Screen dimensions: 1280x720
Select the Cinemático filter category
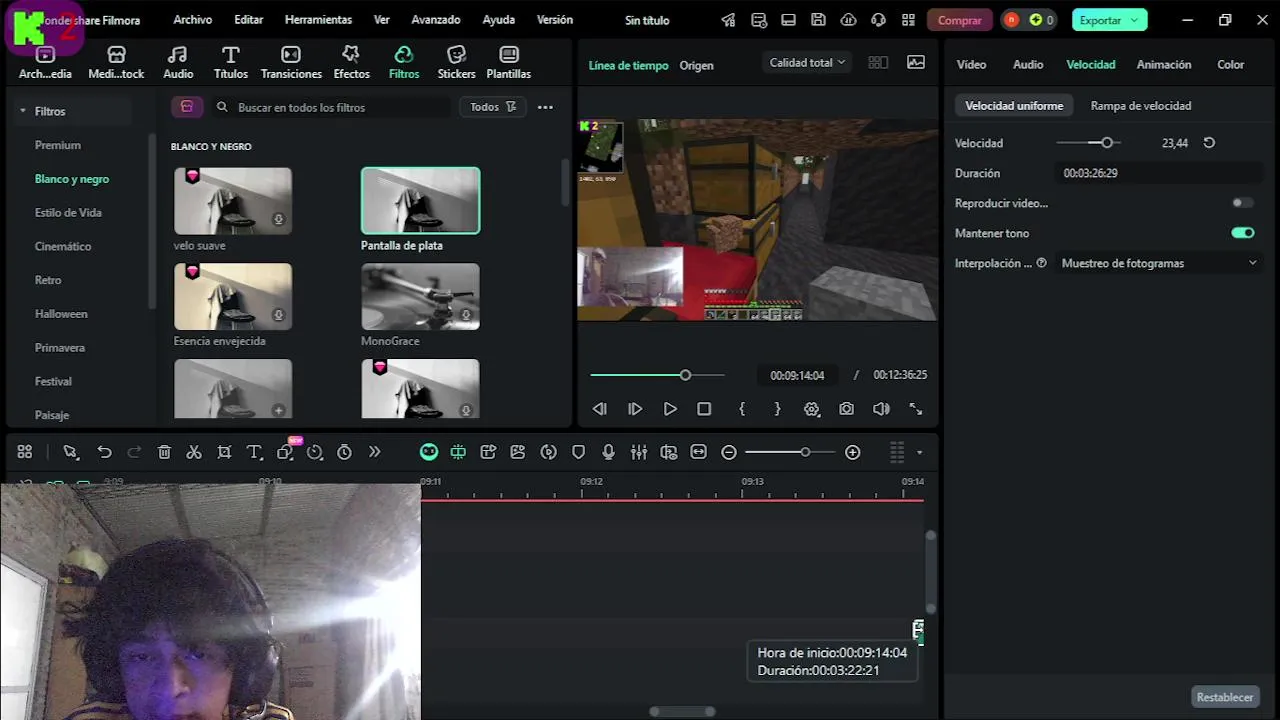pos(63,246)
